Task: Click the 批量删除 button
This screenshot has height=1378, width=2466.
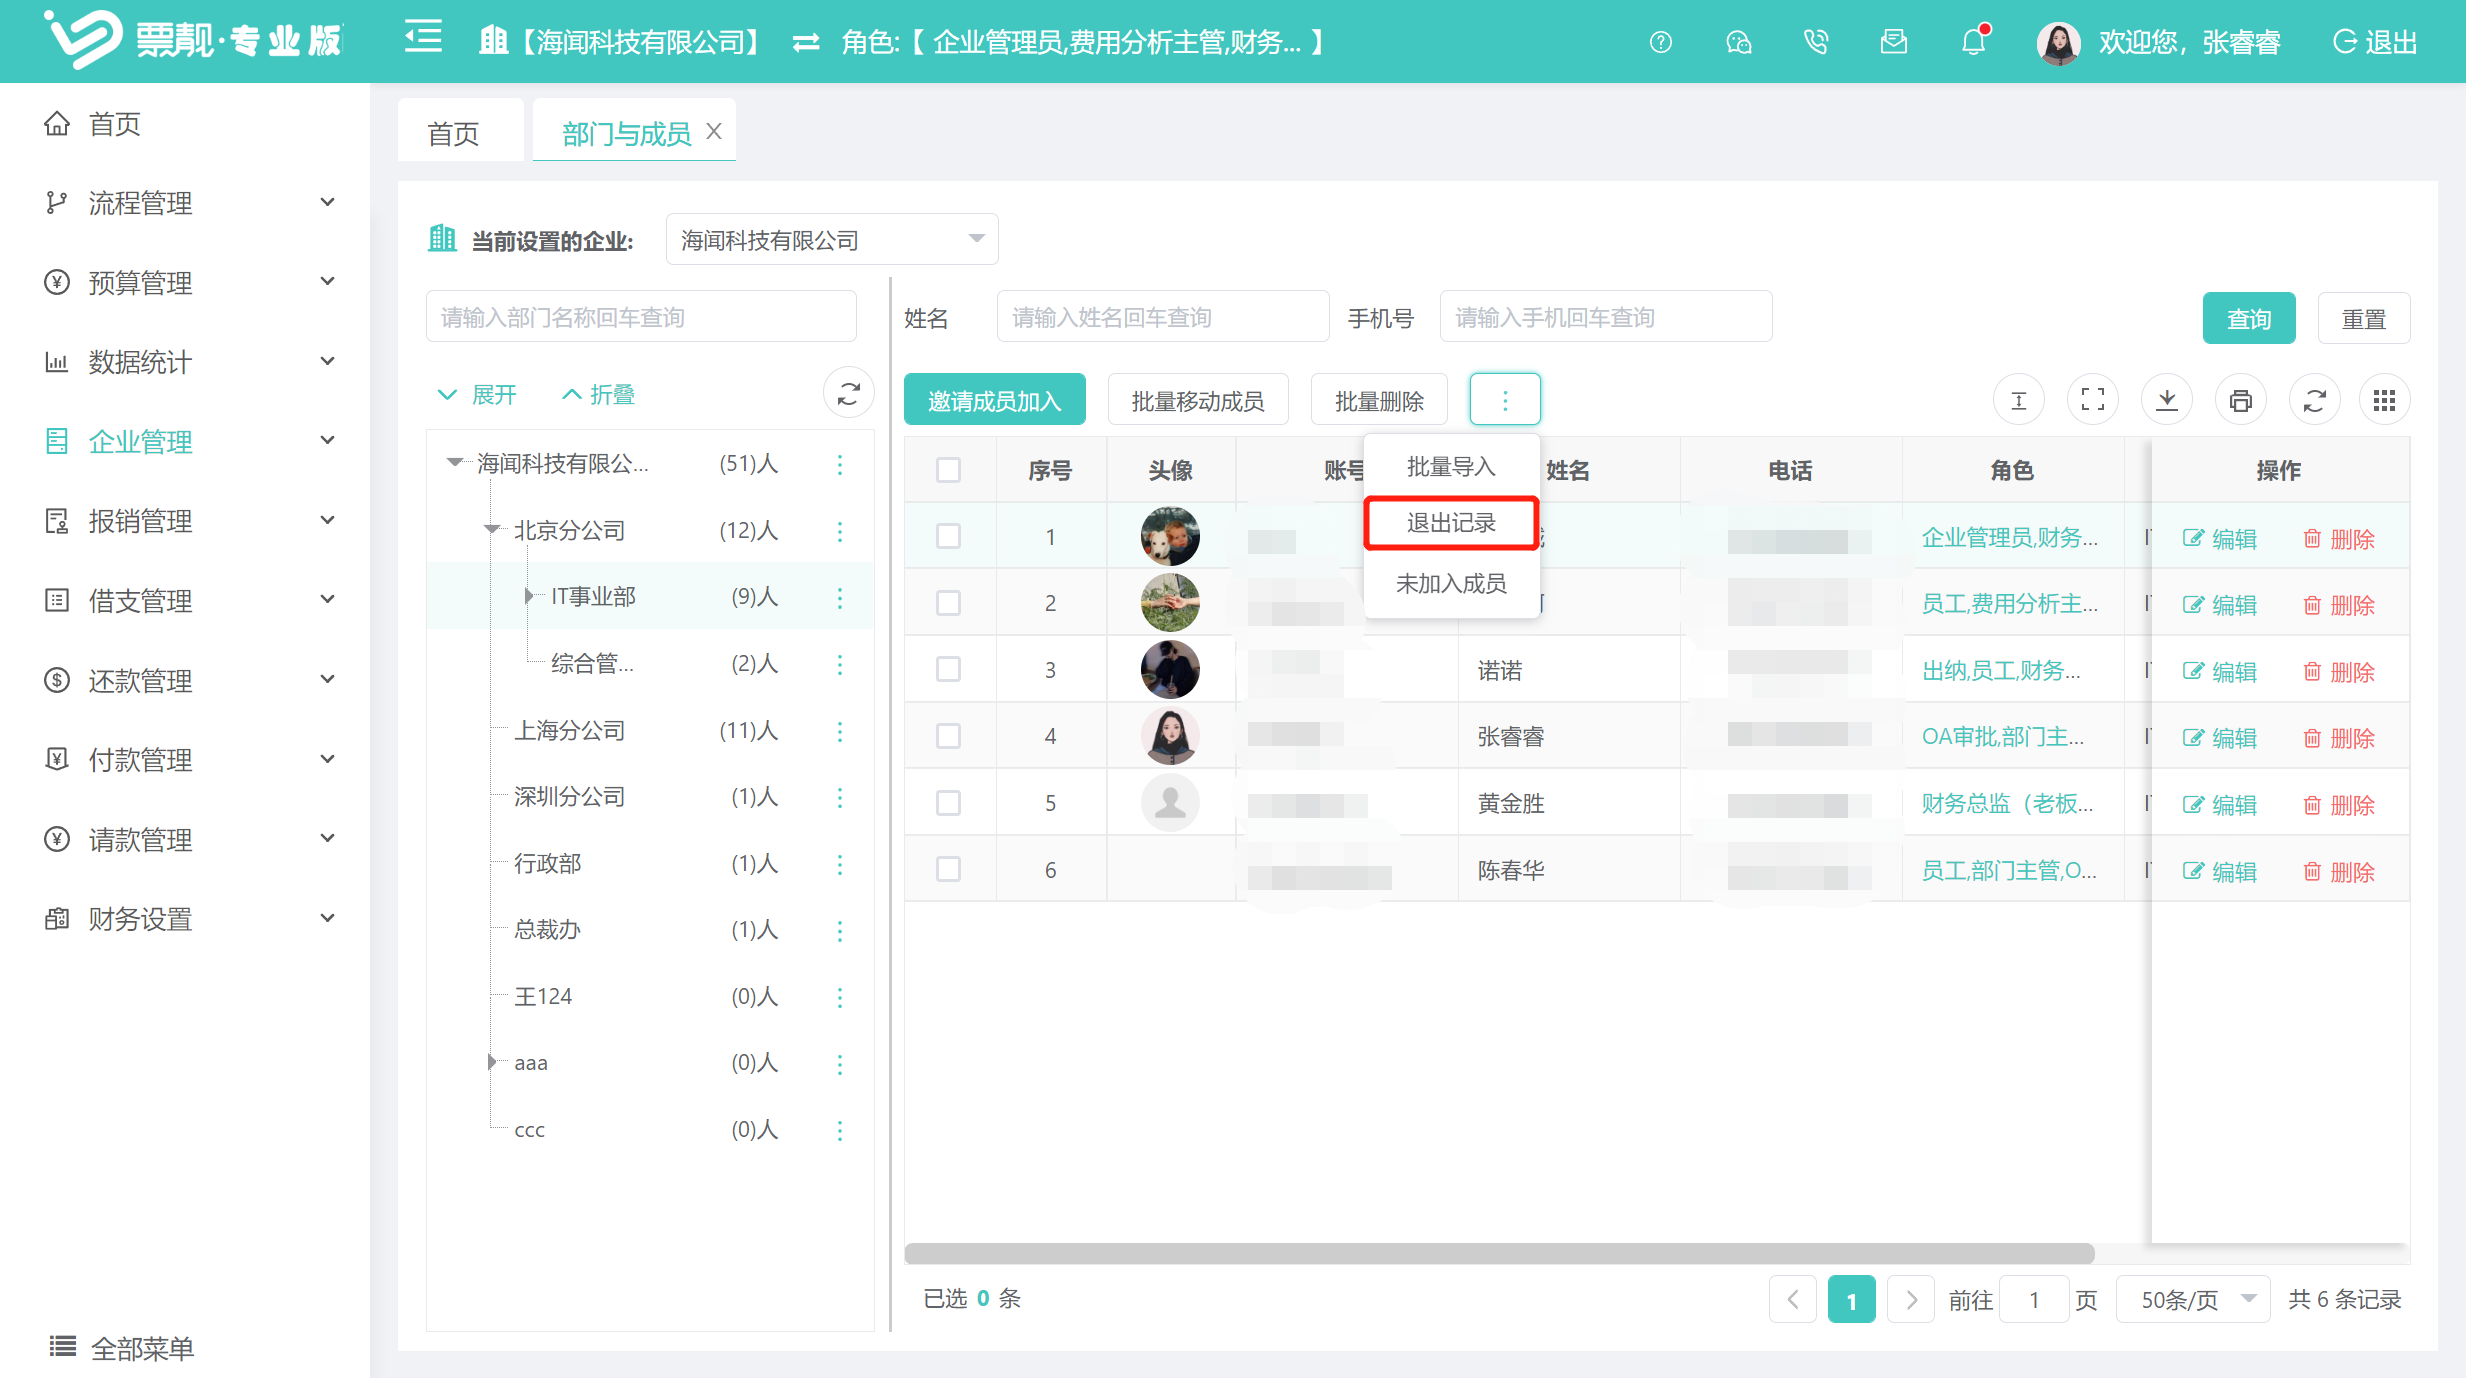Action: pos(1379,400)
